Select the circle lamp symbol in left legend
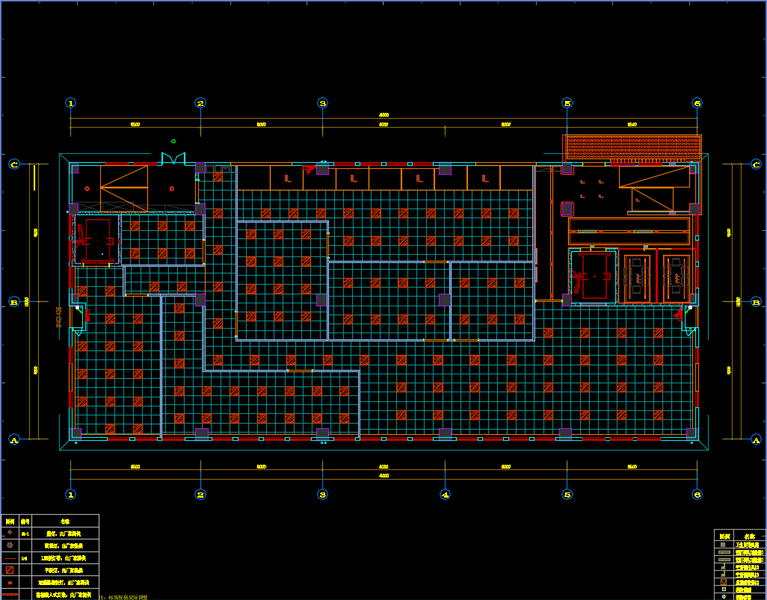Screen dimensions: 767x600 (10, 545)
